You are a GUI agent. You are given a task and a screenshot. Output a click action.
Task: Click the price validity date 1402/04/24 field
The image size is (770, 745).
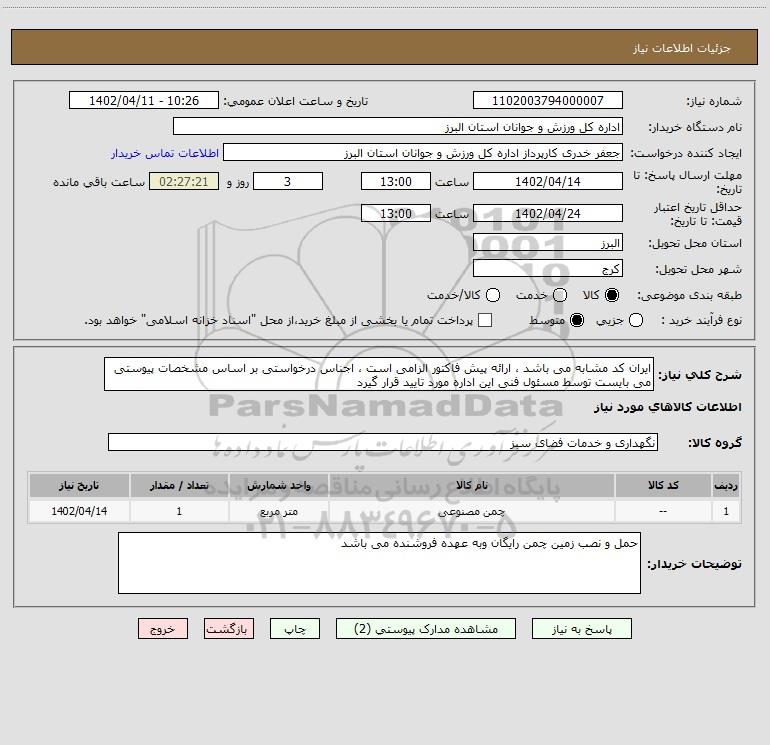548,213
